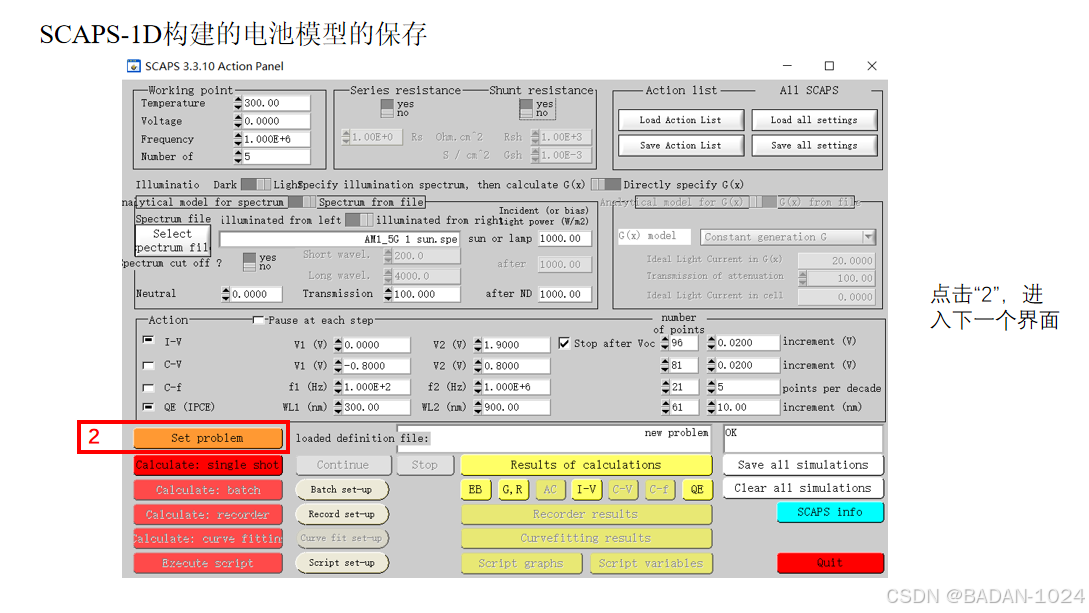
Task: Click Temperature field showing 300.00
Action: tap(276, 103)
